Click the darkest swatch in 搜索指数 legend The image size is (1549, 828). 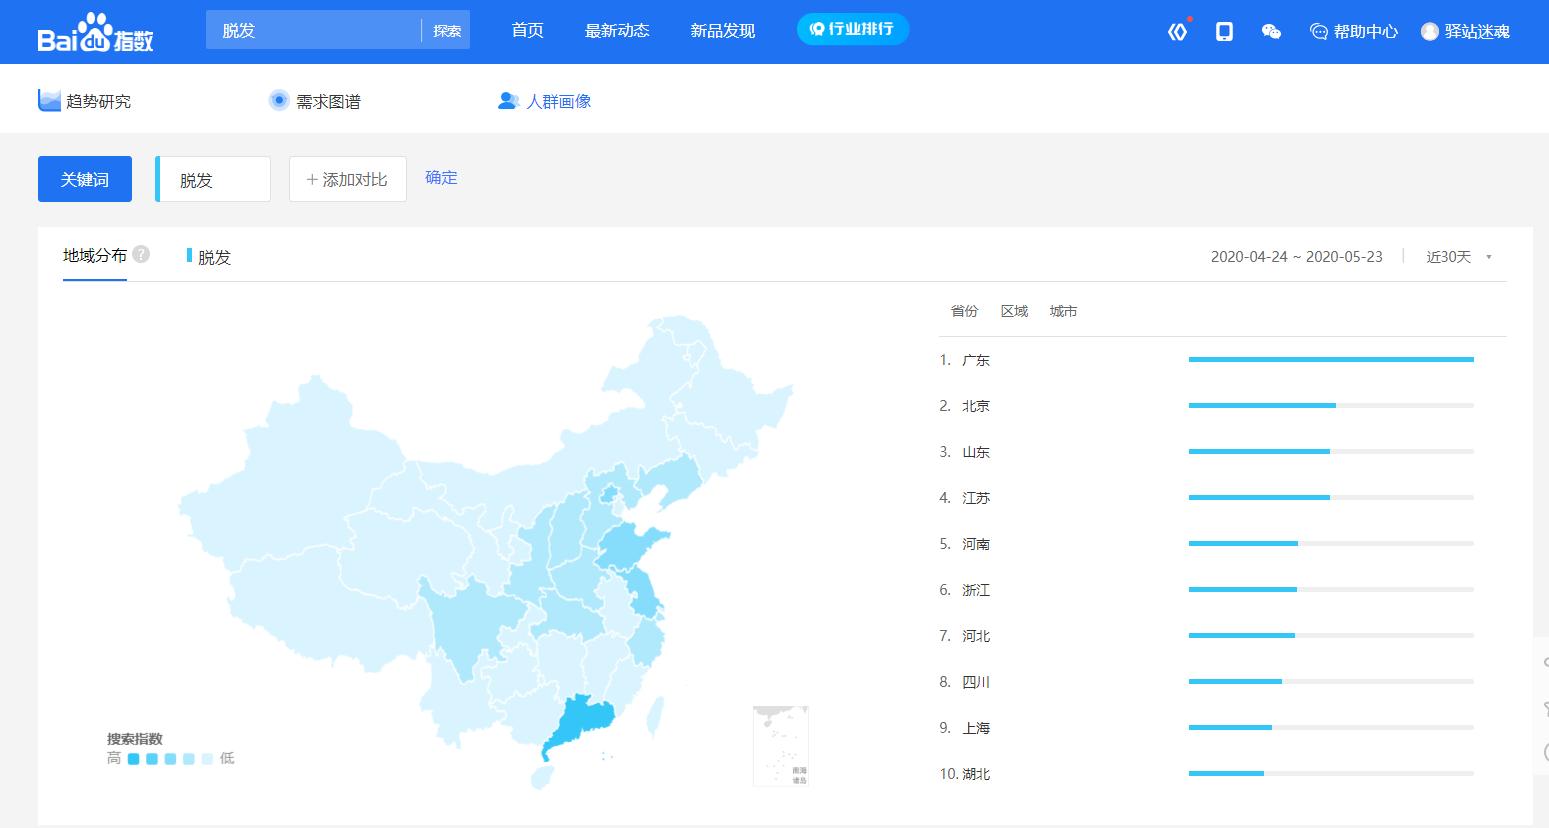(x=133, y=758)
